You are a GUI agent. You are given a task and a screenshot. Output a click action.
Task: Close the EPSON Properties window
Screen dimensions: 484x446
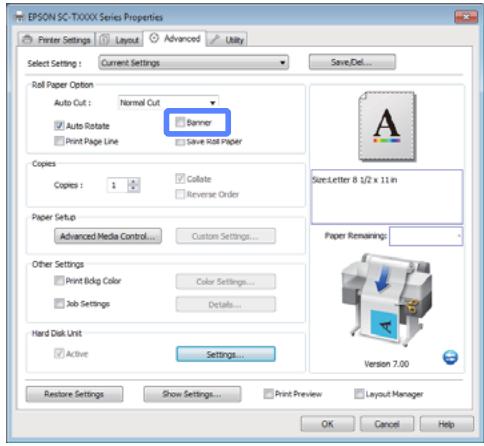tap(466, 16)
